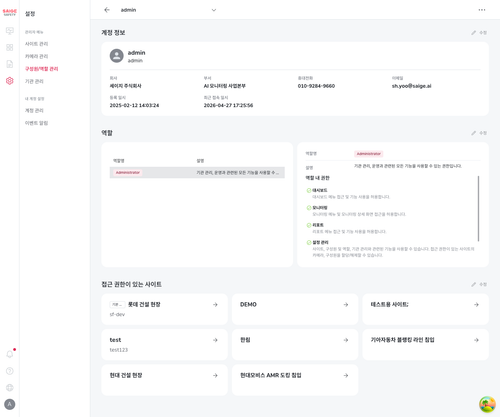The width and height of the screenshot is (500, 417).
Task: Open the DEMO site card
Action: [x=295, y=309]
